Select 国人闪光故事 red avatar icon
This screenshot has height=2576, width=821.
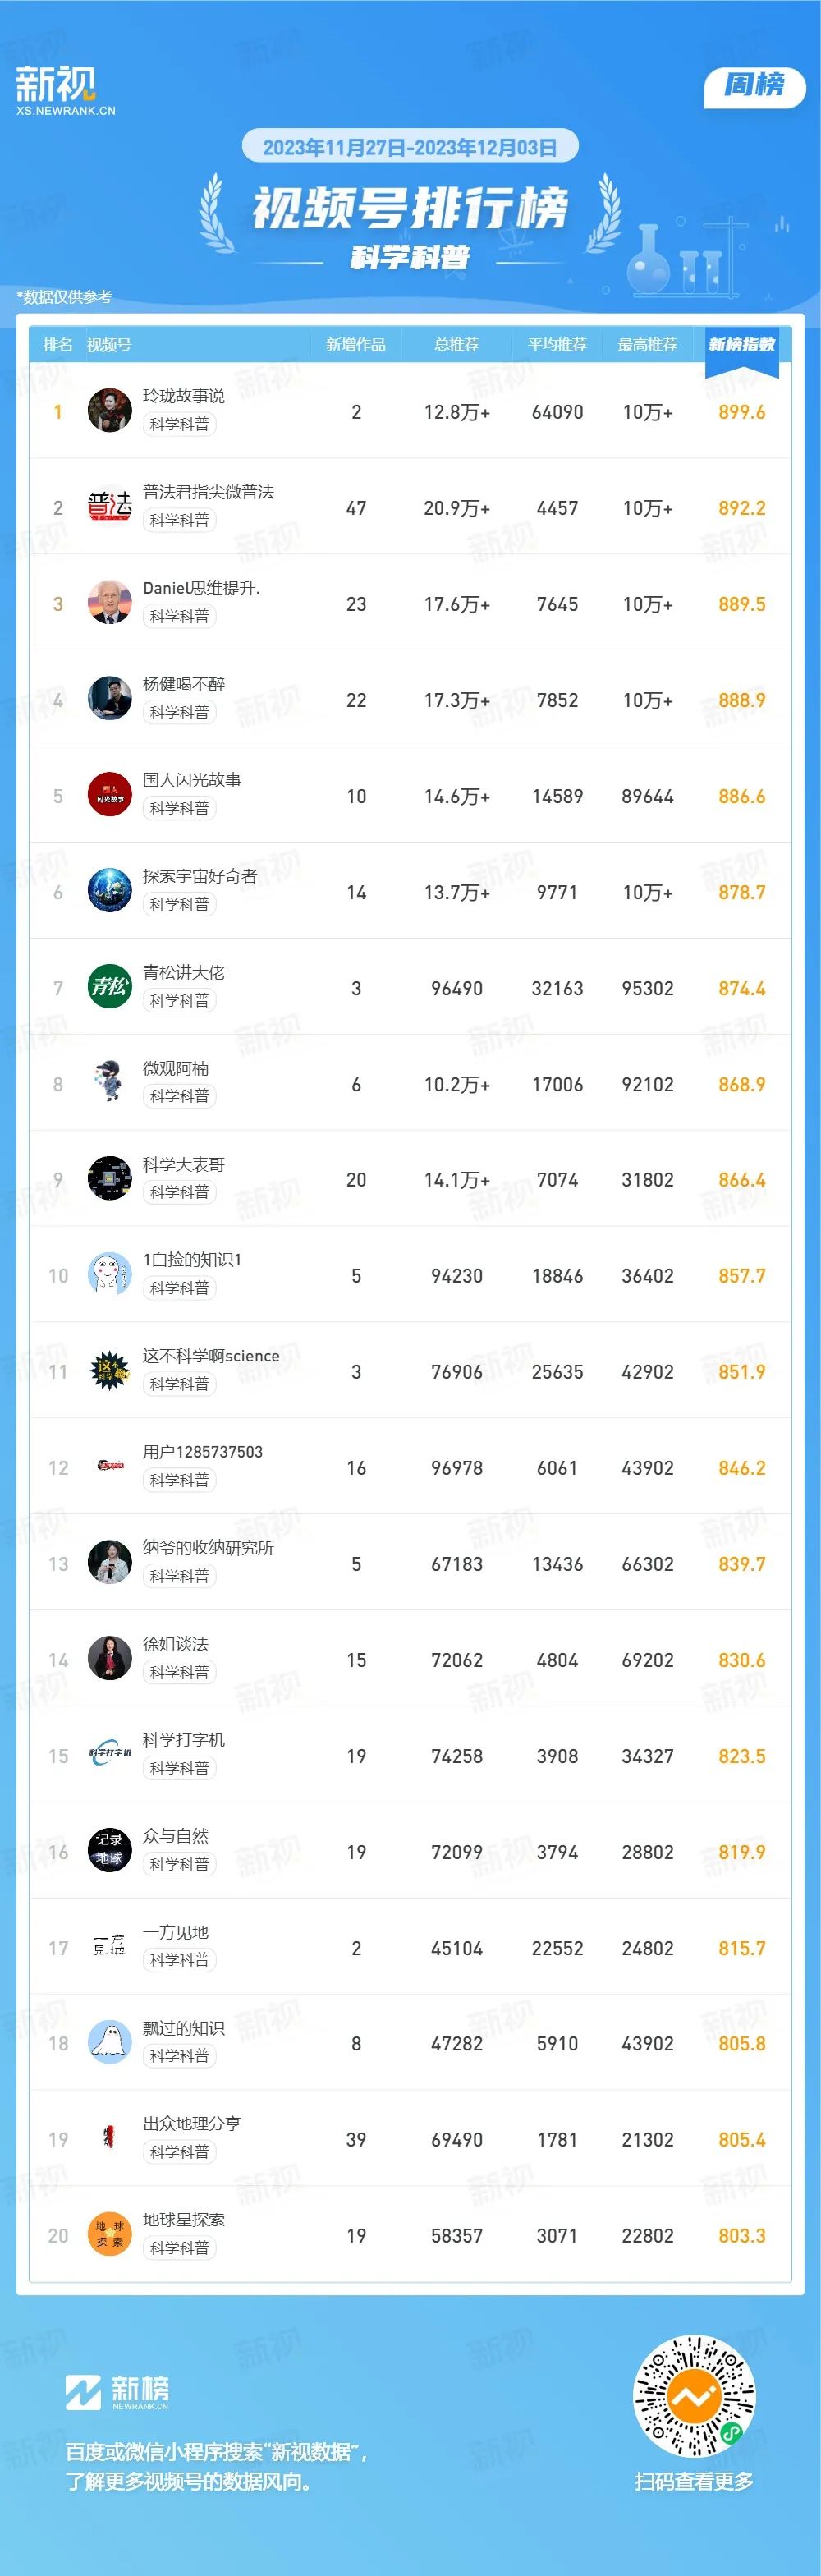point(110,795)
